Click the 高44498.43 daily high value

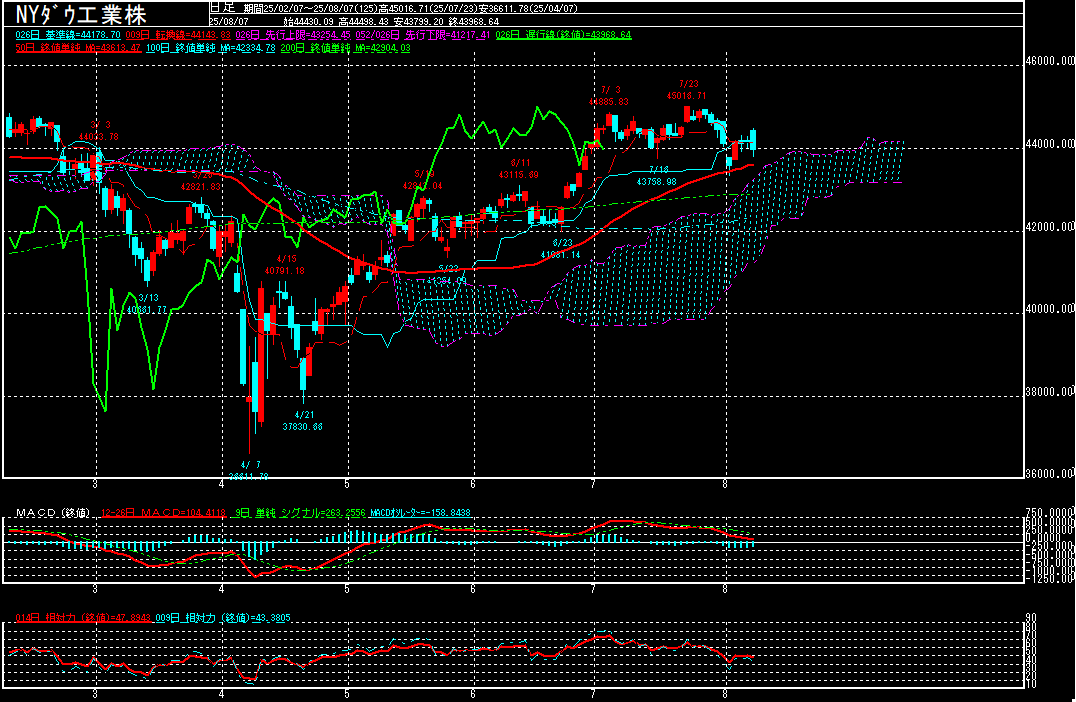coord(366,22)
